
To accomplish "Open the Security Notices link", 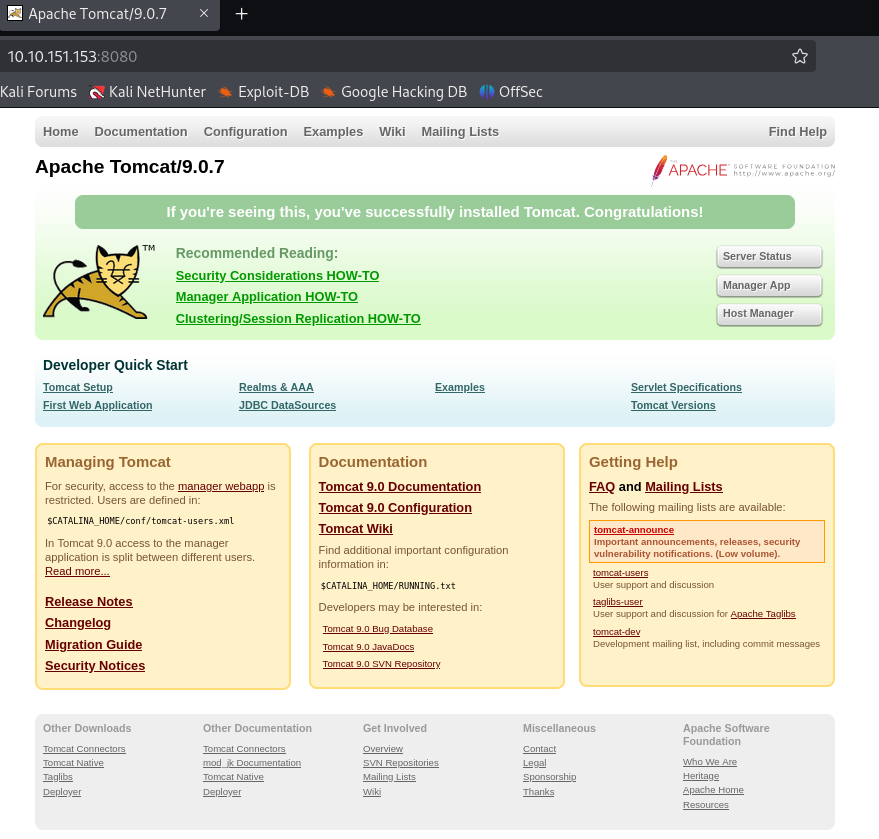I will click(x=95, y=666).
